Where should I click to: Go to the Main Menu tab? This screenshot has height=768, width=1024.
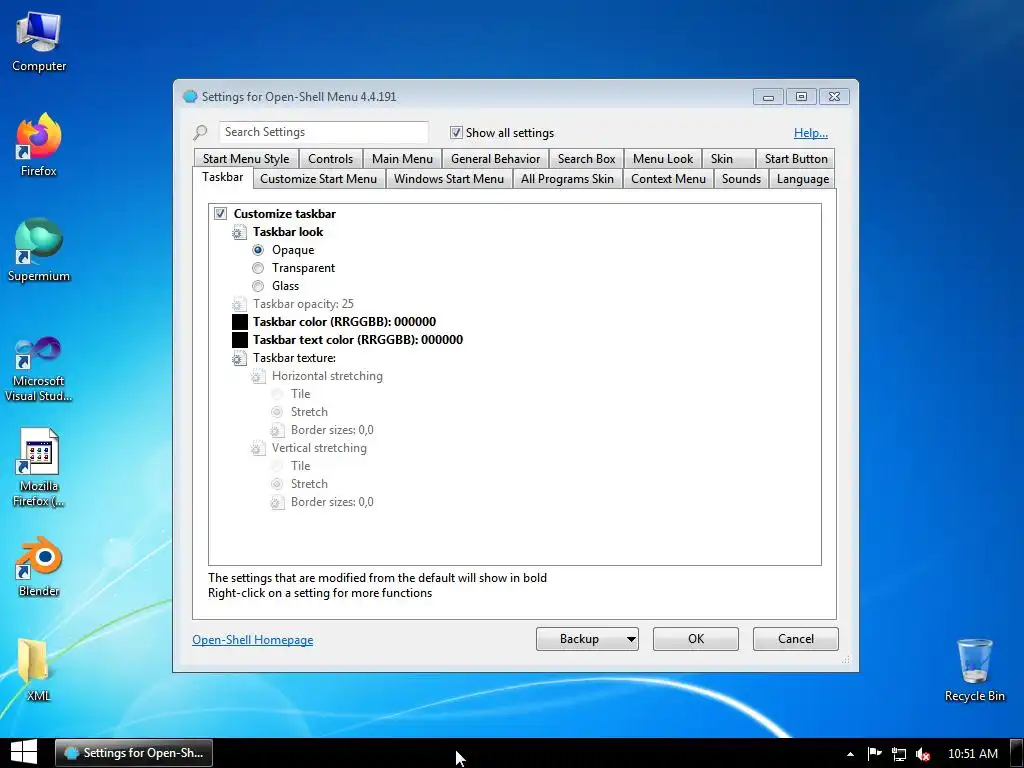(x=402, y=159)
